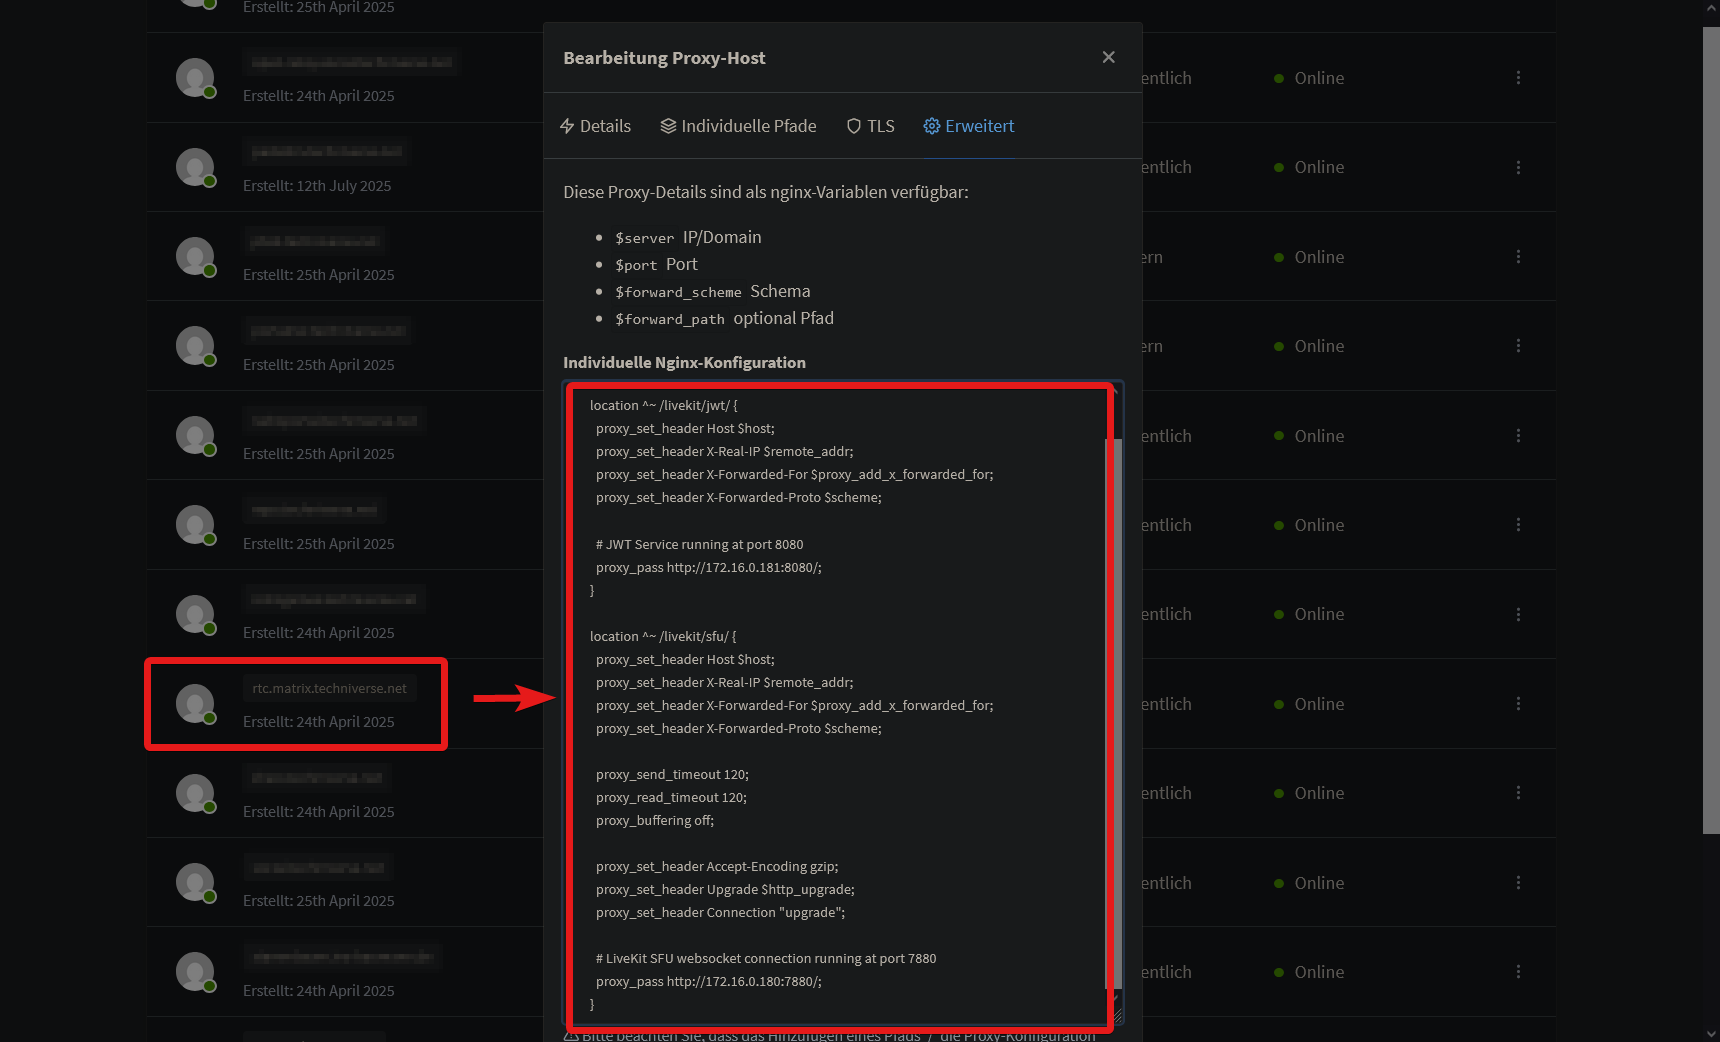Click the shield icon beside TLS
The height and width of the screenshot is (1042, 1720).
click(x=854, y=126)
